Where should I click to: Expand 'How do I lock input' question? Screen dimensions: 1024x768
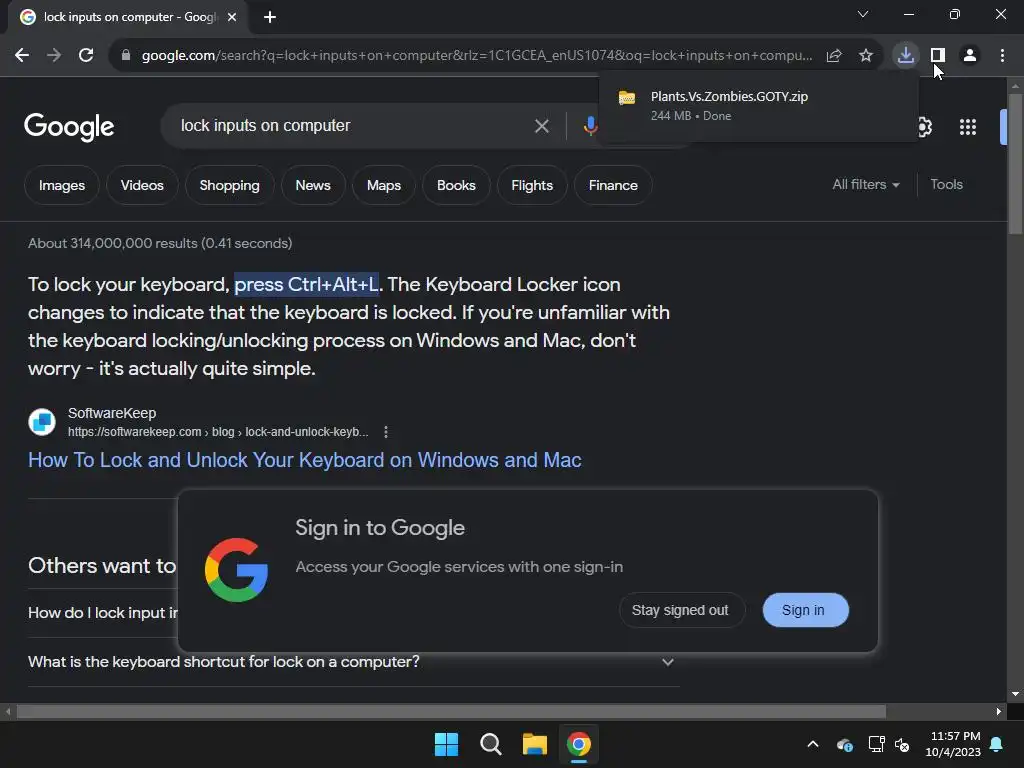click(x=103, y=613)
